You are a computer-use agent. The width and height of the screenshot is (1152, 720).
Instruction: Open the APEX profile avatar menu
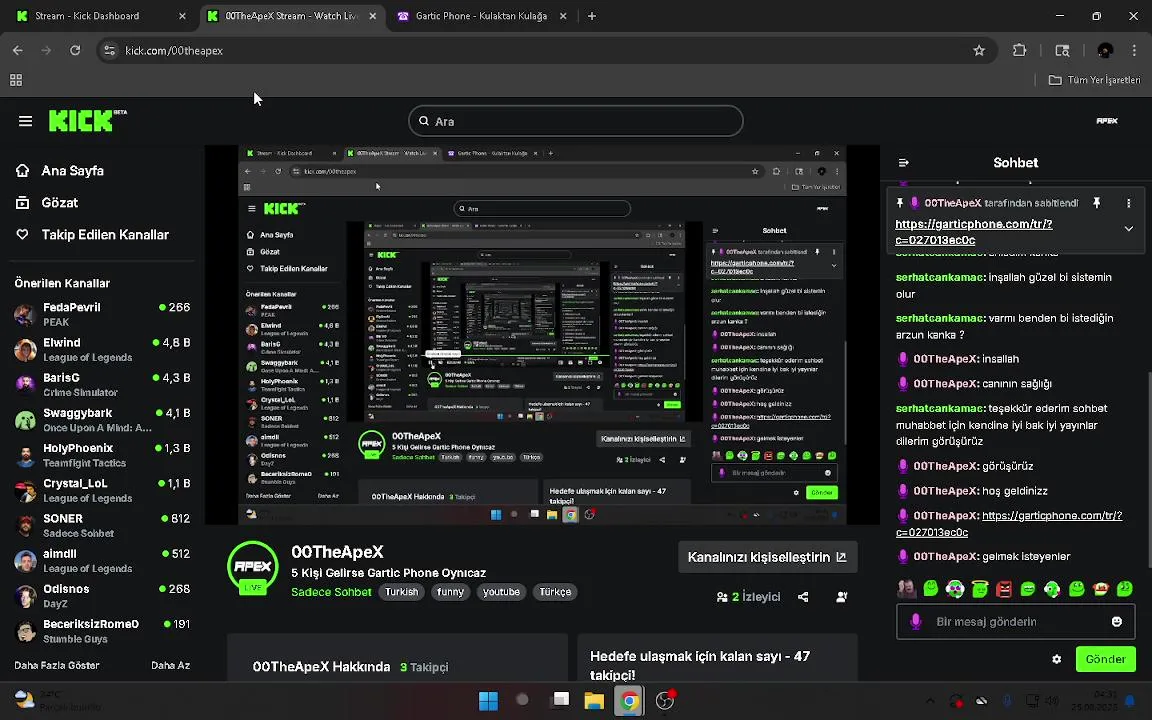tap(1106, 121)
